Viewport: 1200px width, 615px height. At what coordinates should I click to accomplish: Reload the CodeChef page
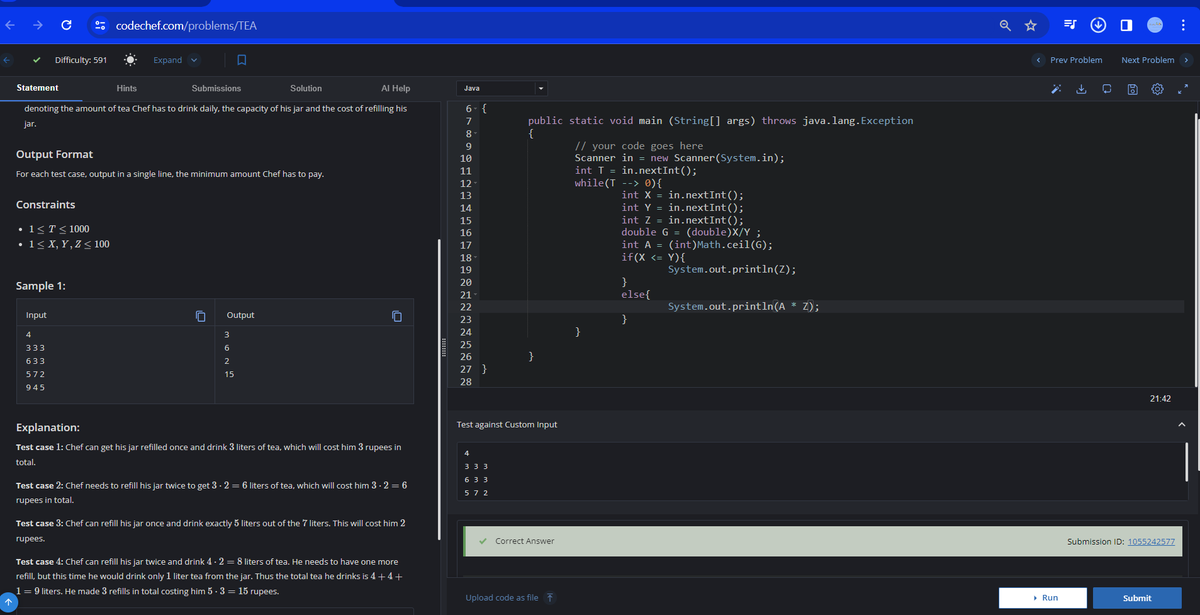(x=66, y=24)
